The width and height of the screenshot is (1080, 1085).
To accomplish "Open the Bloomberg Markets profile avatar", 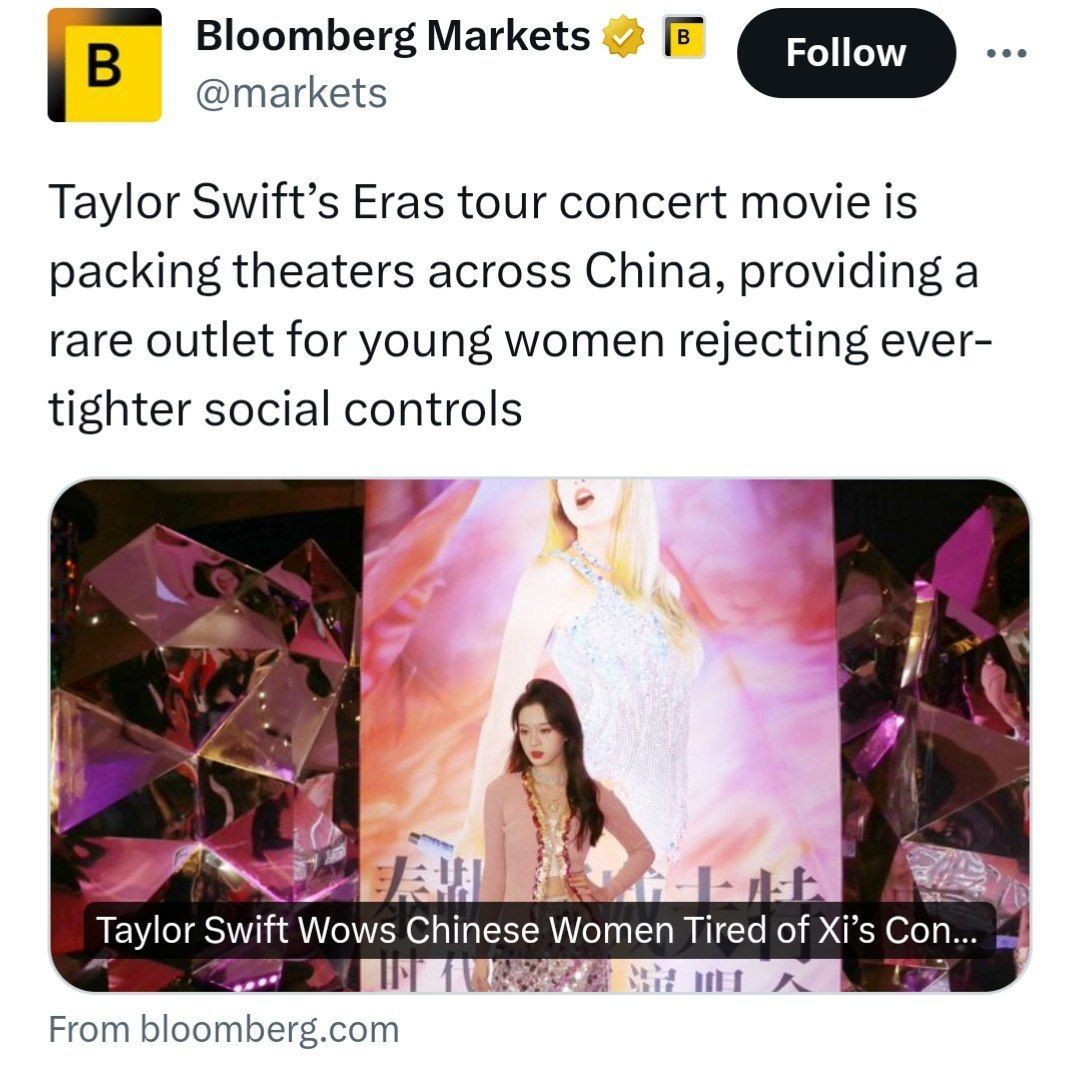I will pyautogui.click(x=104, y=65).
